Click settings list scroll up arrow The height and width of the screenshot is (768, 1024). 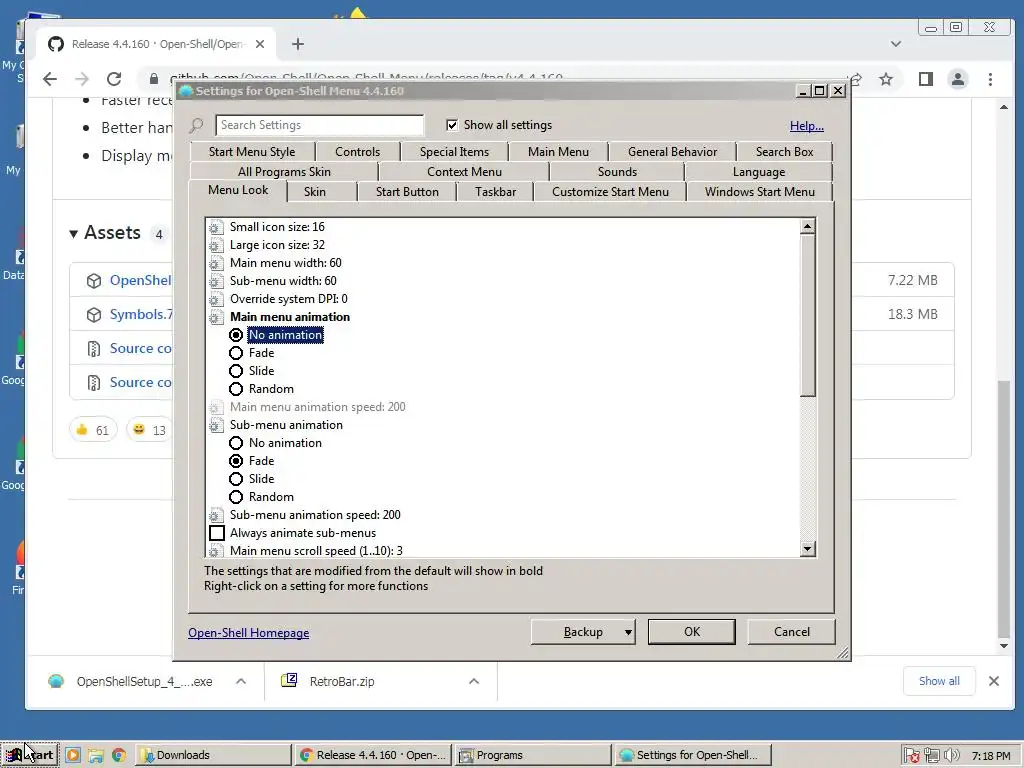(x=808, y=227)
